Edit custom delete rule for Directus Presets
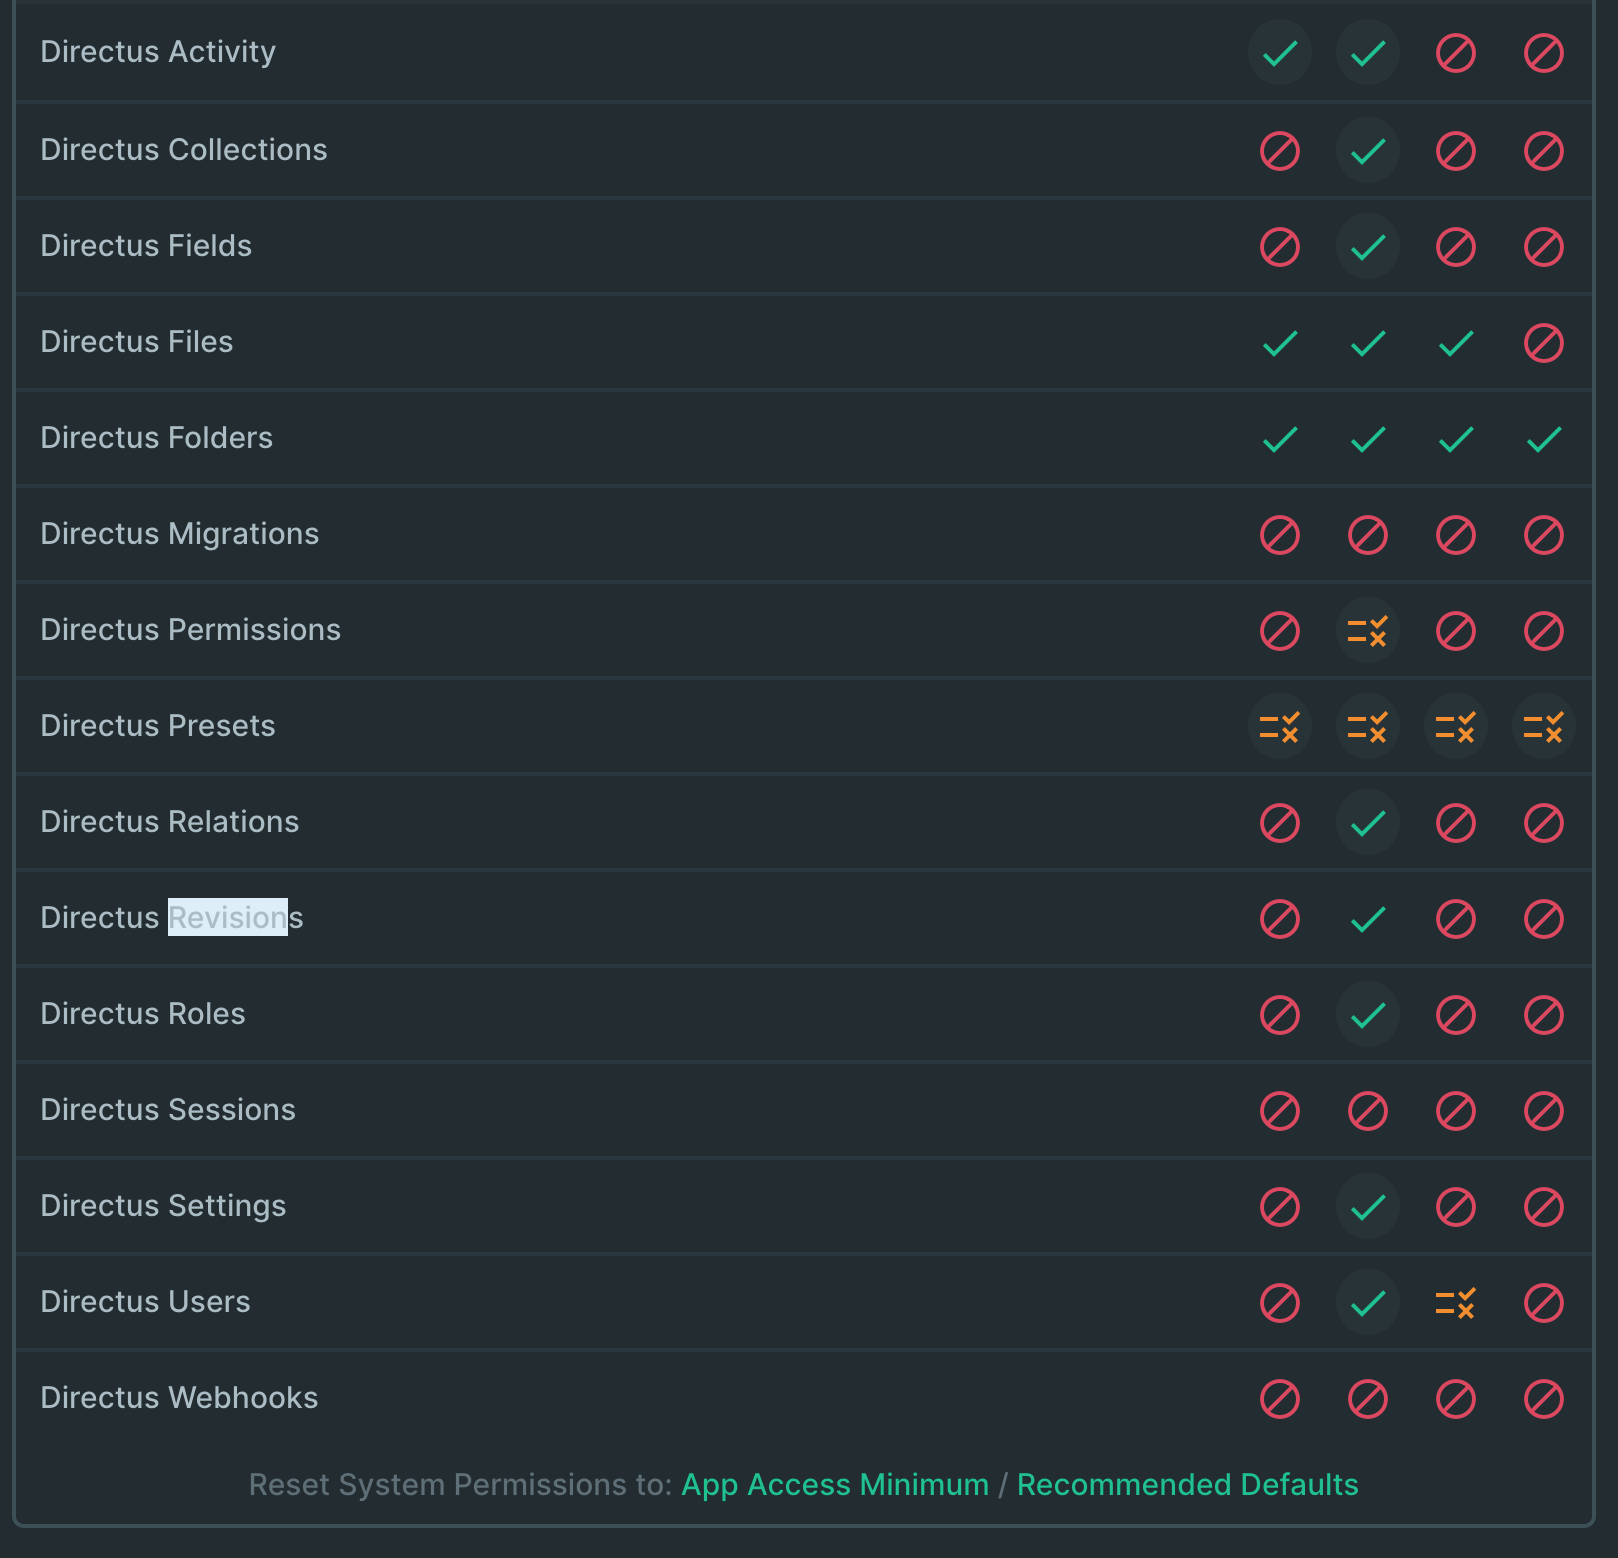This screenshot has height=1558, width=1618. (1544, 726)
